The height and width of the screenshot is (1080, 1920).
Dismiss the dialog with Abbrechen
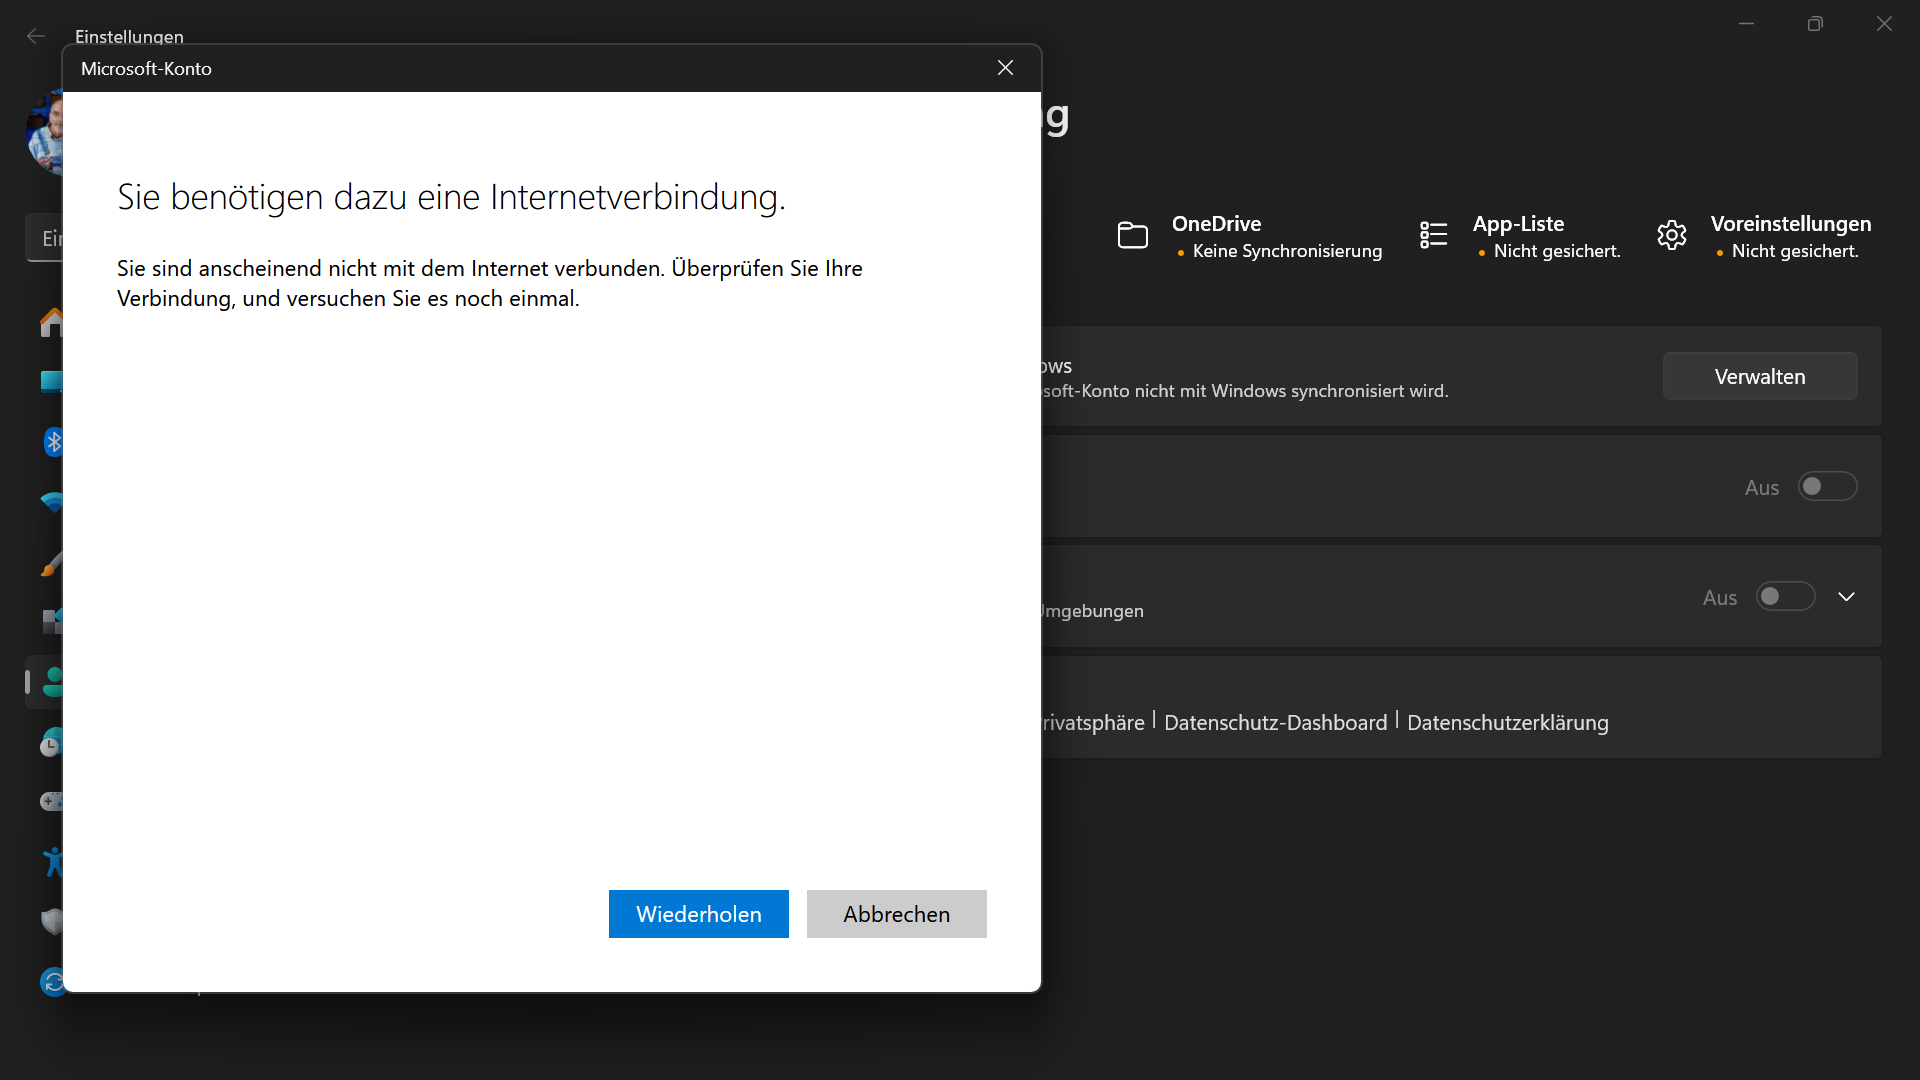pyautogui.click(x=896, y=913)
